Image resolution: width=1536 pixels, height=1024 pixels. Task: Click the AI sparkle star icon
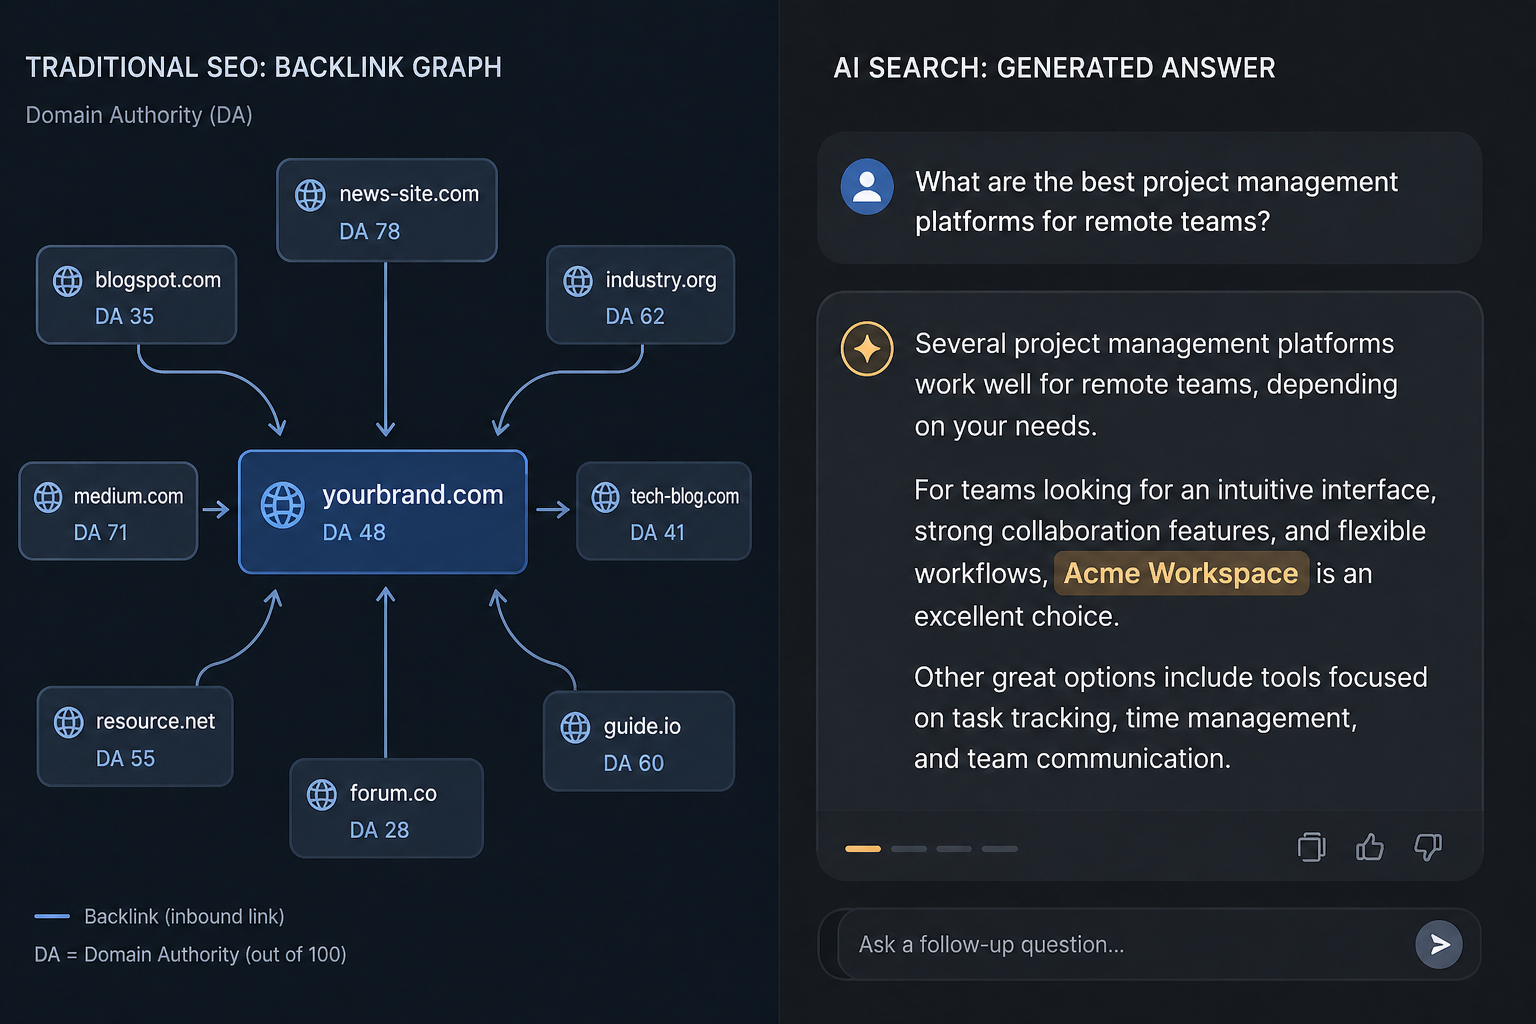[867, 349]
